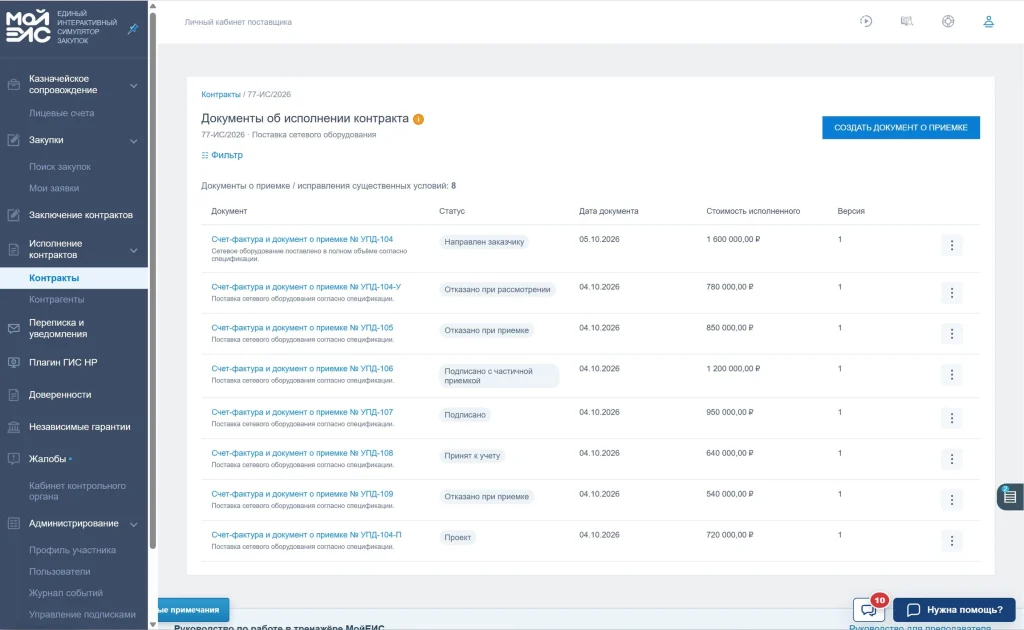This screenshot has height=630, width=1024.
Task: Open actions menu for УПД-104 row
Action: point(952,245)
